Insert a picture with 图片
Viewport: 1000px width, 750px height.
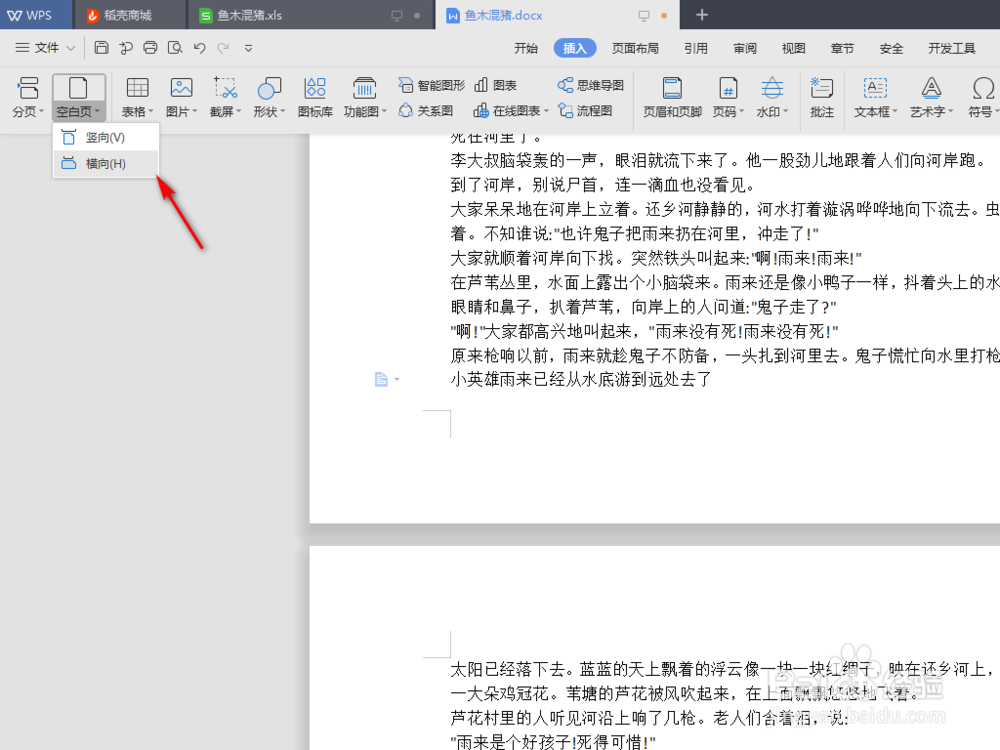pos(181,97)
